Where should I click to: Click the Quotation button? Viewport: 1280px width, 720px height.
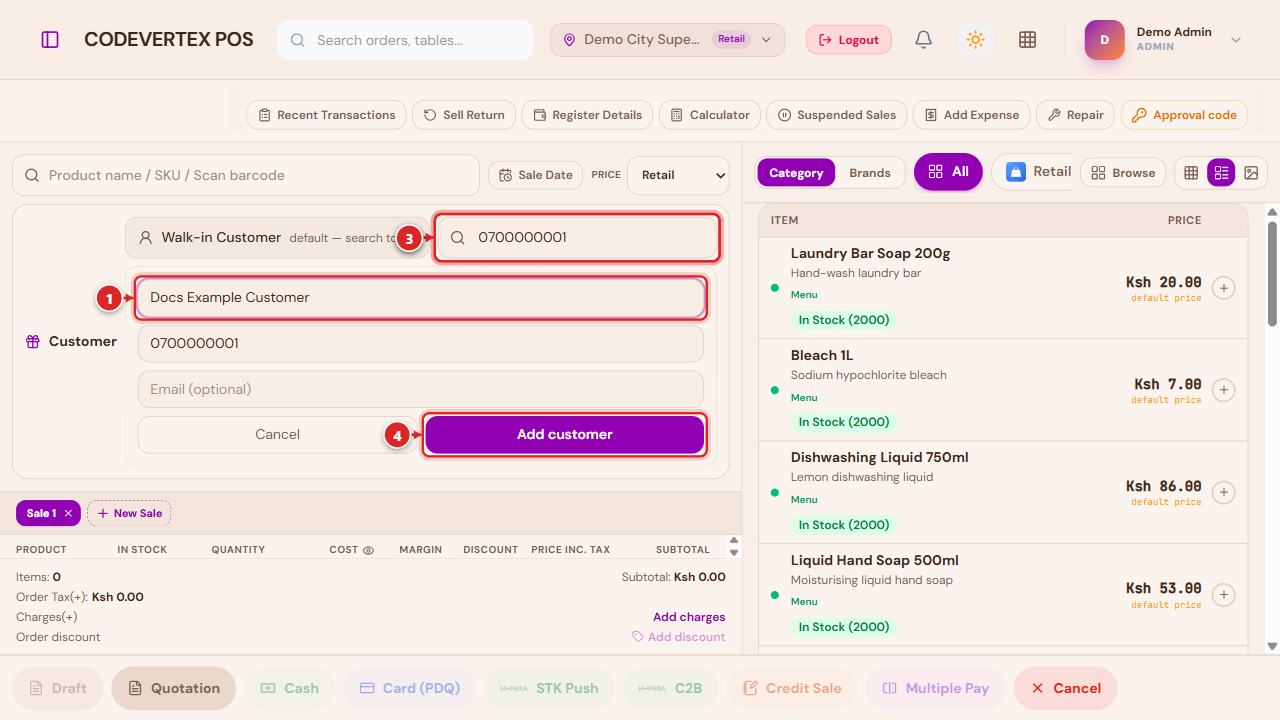[174, 688]
